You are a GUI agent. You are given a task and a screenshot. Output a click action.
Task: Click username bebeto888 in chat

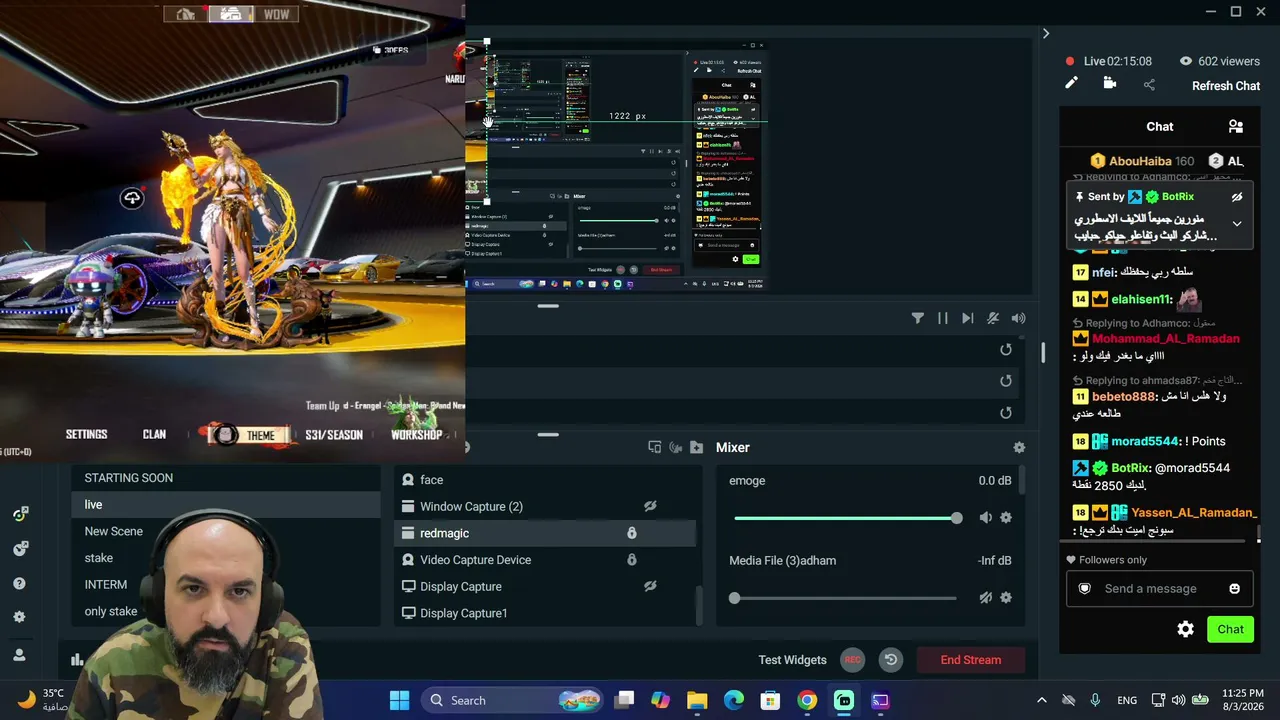coord(1123,397)
